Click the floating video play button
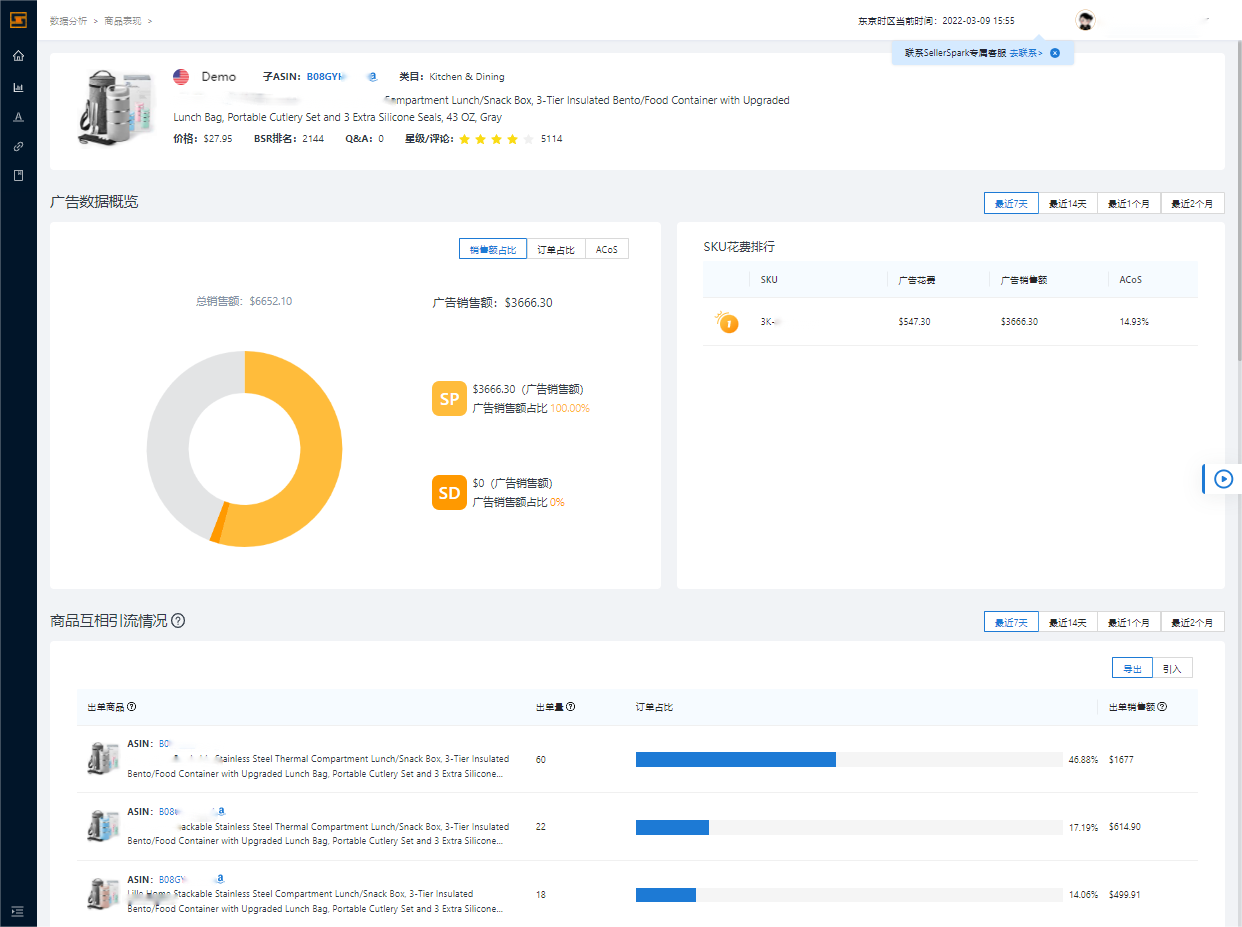Screen dimensions: 1242x927 (1223, 479)
